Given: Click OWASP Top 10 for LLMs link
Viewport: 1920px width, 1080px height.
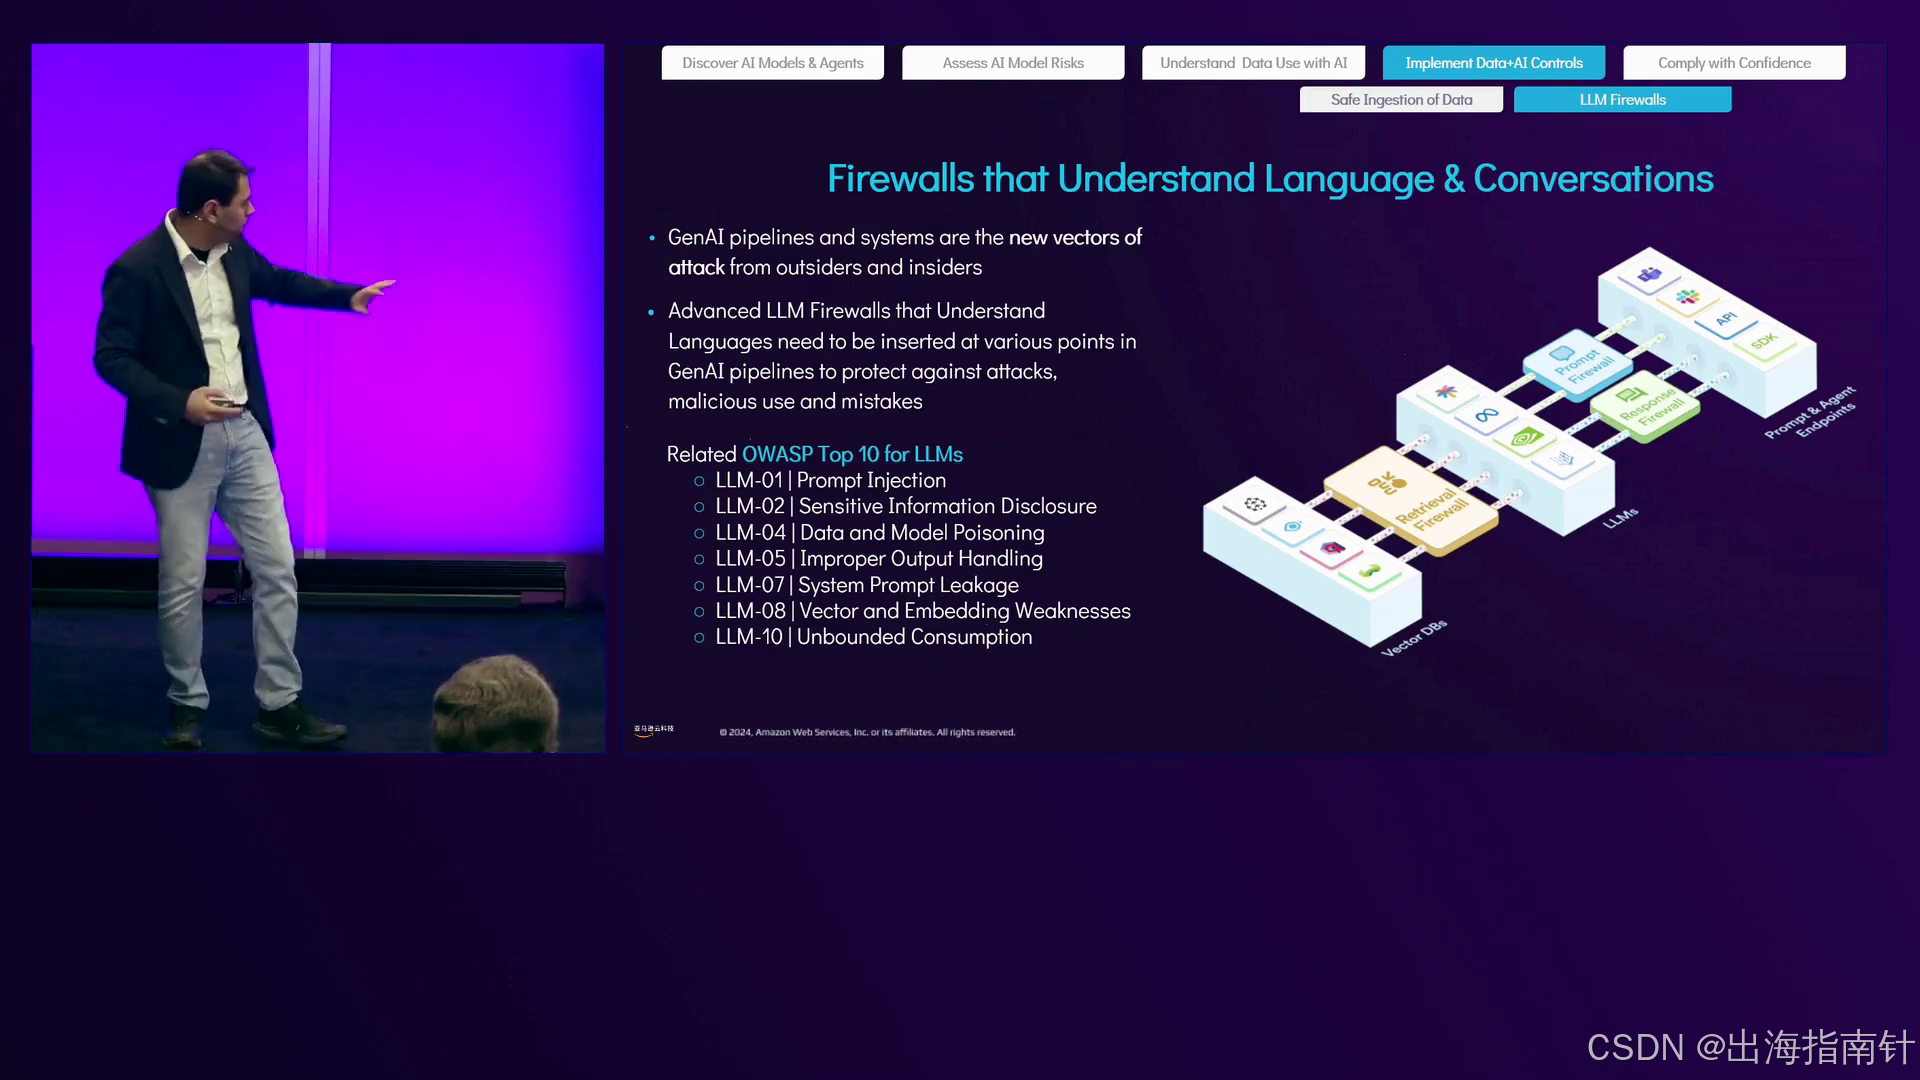Looking at the screenshot, I should [x=852, y=454].
